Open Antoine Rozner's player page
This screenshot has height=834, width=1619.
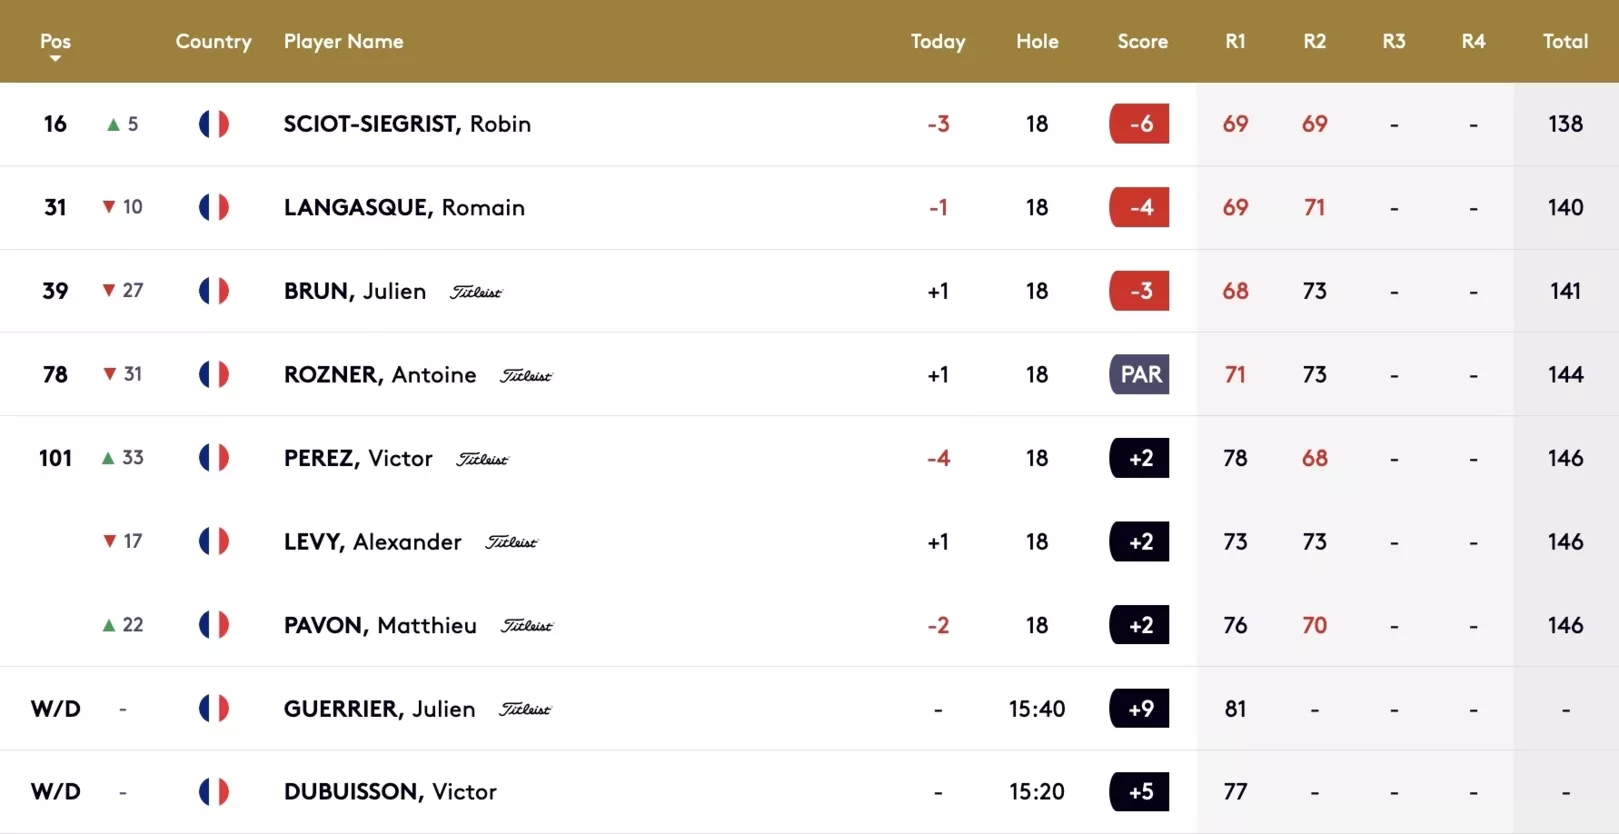click(380, 375)
